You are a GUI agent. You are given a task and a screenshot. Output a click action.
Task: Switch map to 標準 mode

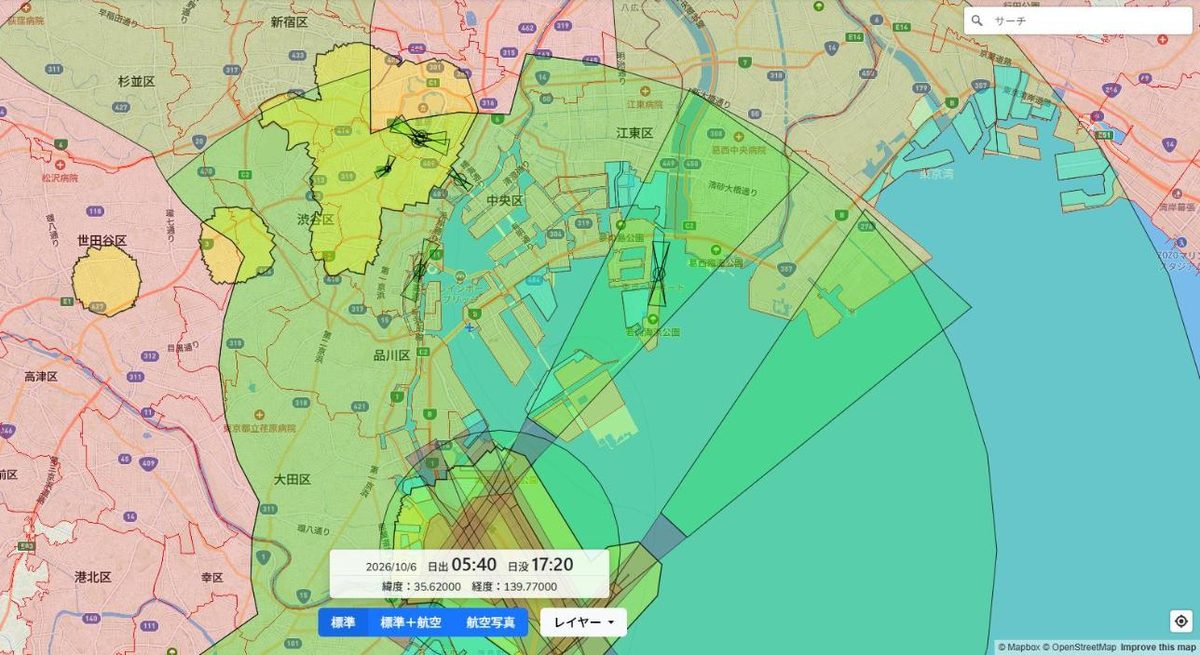click(343, 622)
